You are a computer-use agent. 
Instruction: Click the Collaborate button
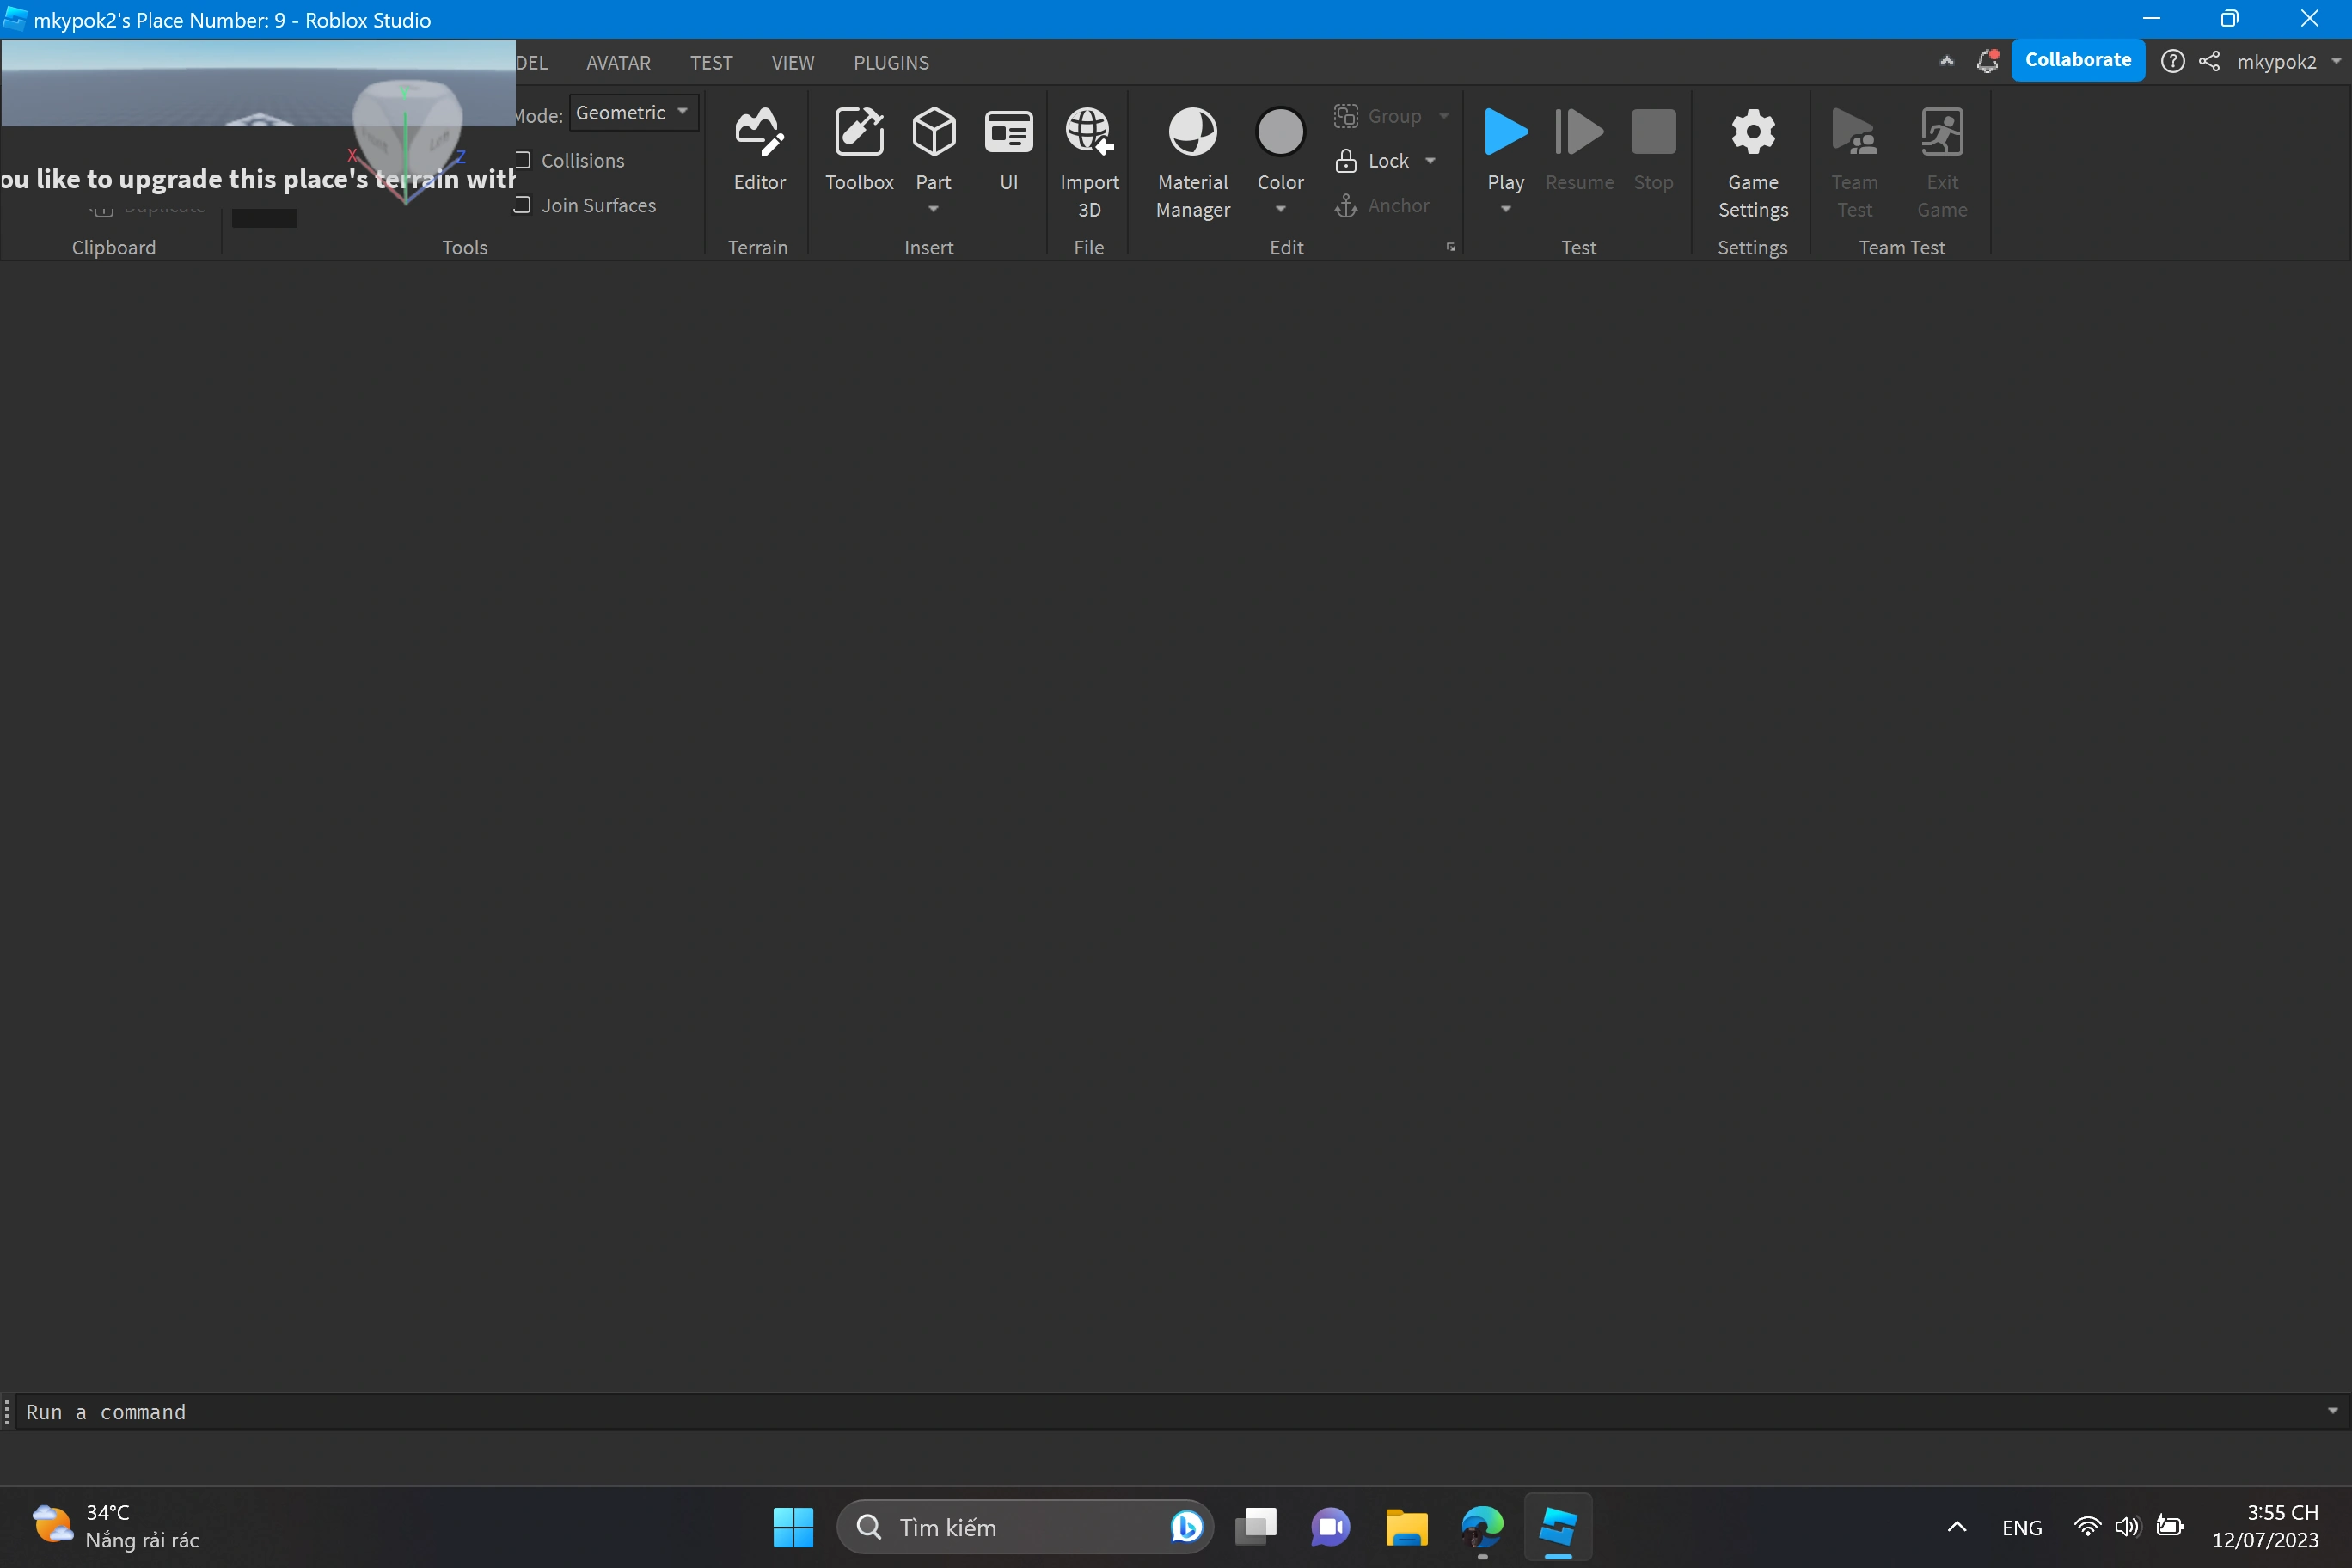(x=2077, y=60)
